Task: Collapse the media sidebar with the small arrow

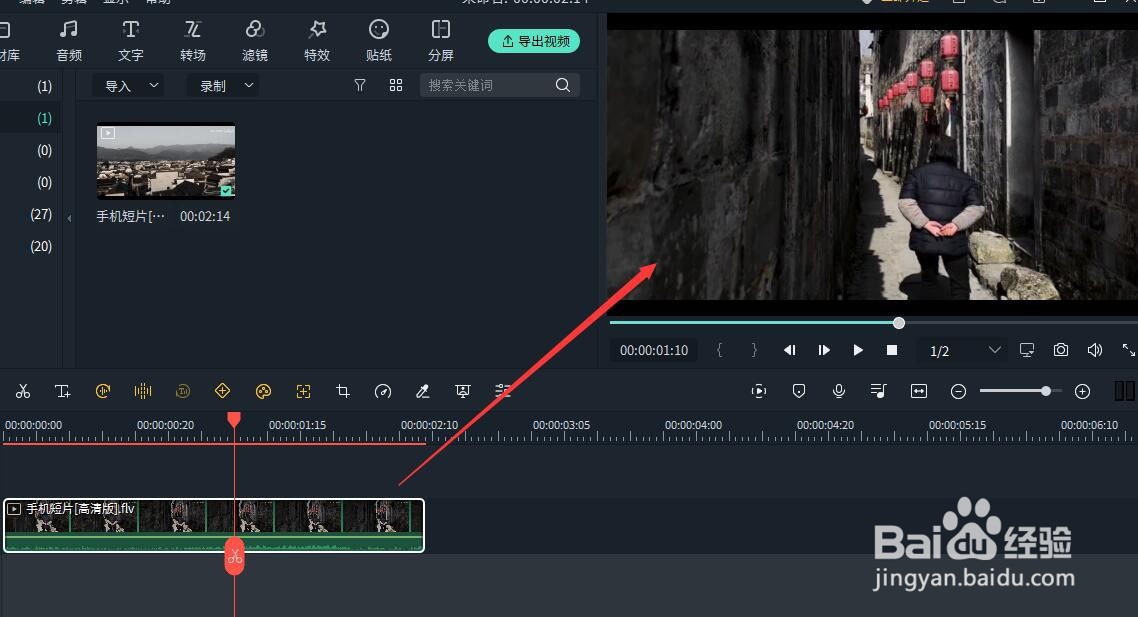Action: coord(69,218)
